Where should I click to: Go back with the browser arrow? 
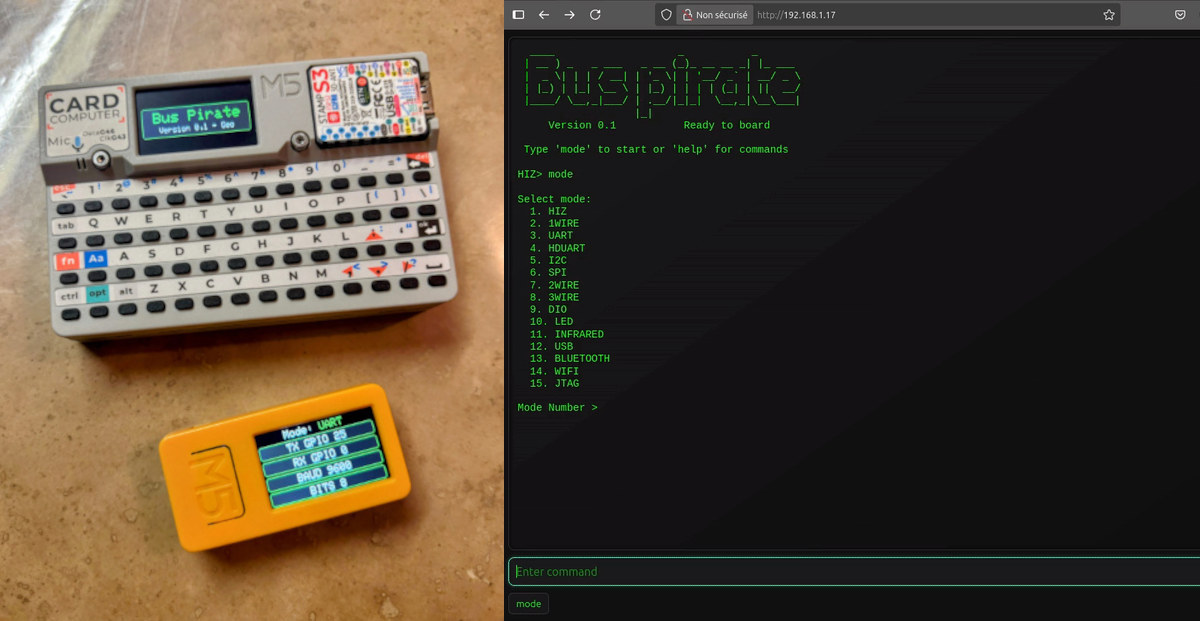tap(544, 15)
